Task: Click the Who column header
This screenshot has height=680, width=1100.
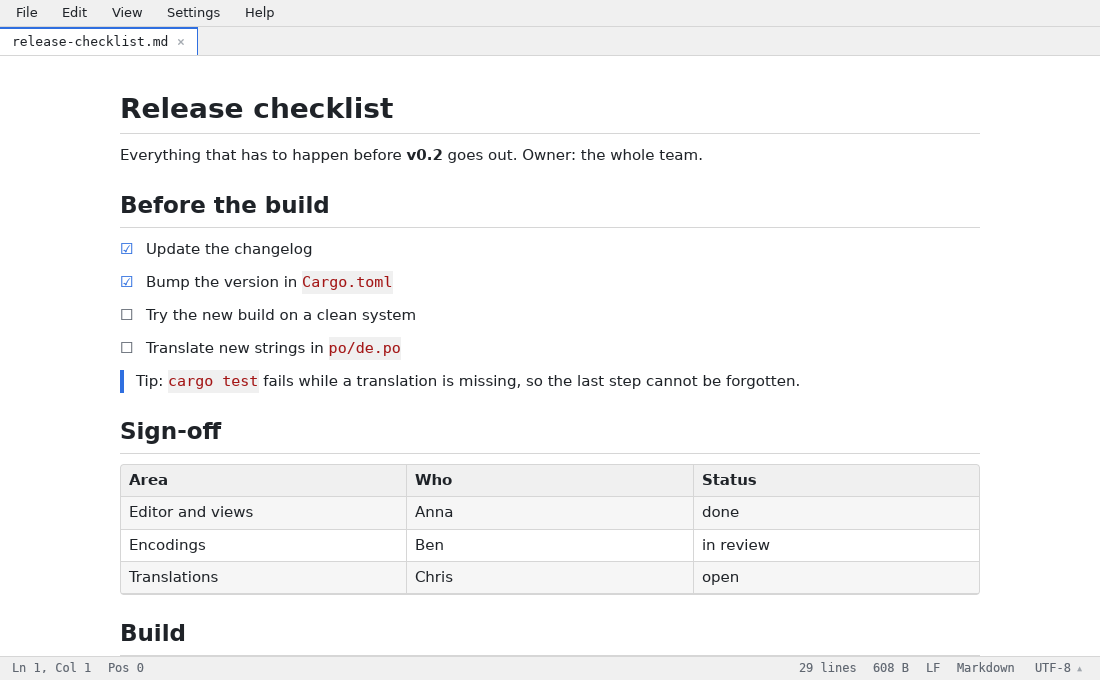Action: pos(550,480)
